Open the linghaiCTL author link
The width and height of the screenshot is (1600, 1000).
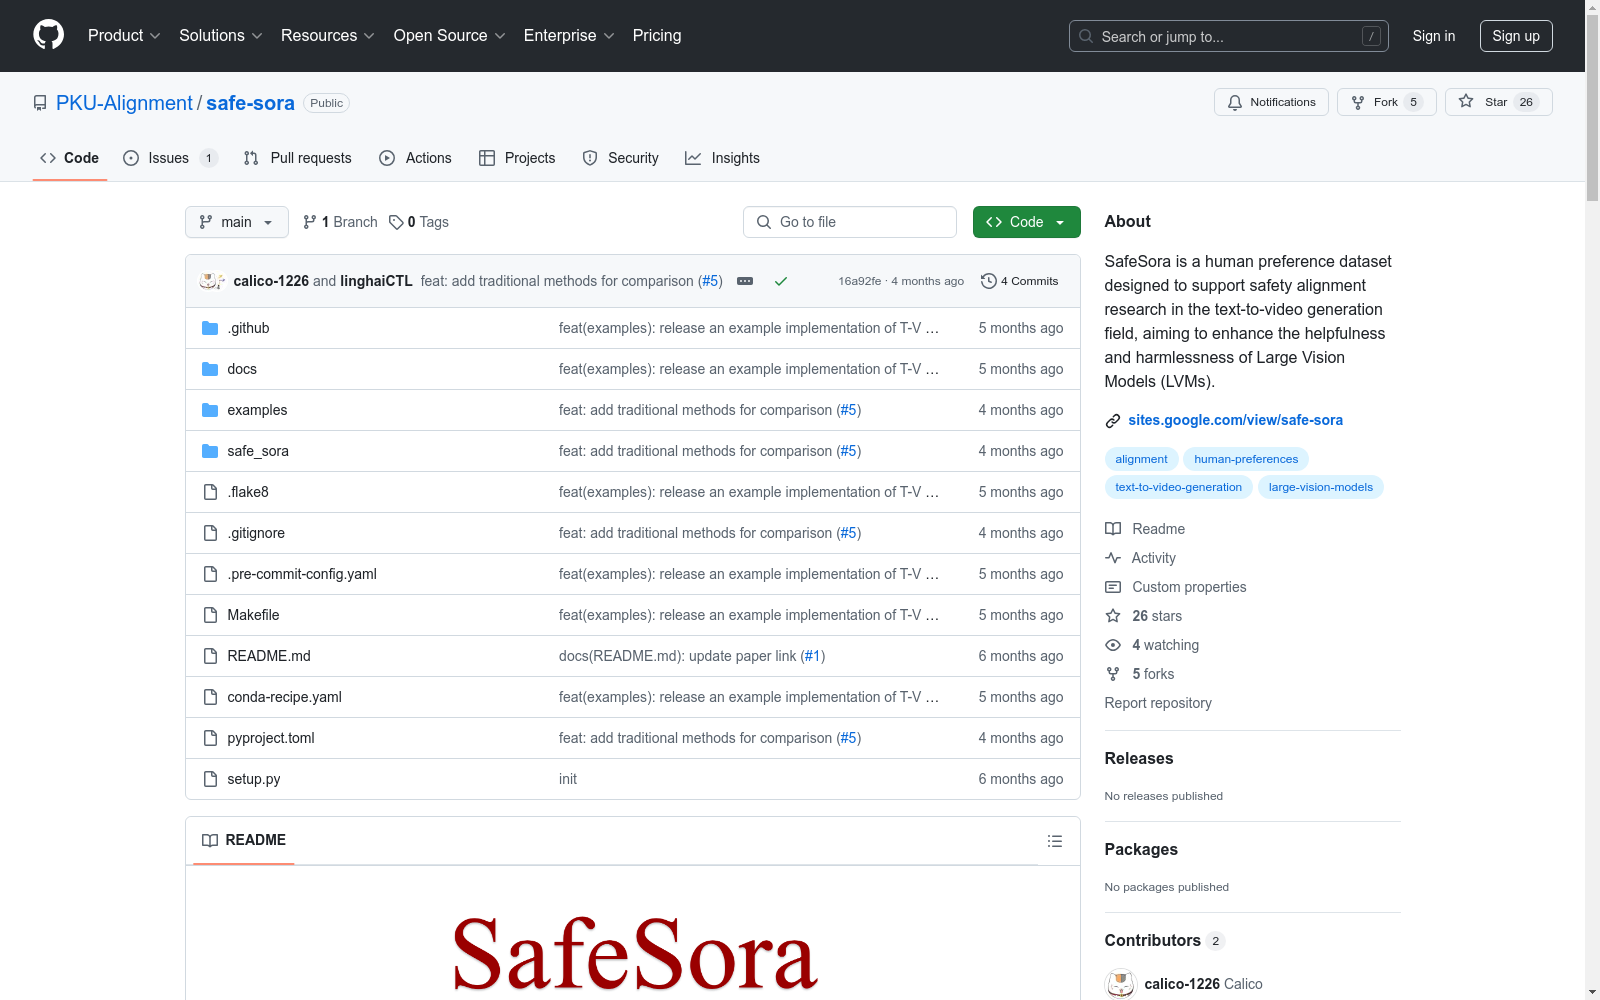tap(376, 281)
